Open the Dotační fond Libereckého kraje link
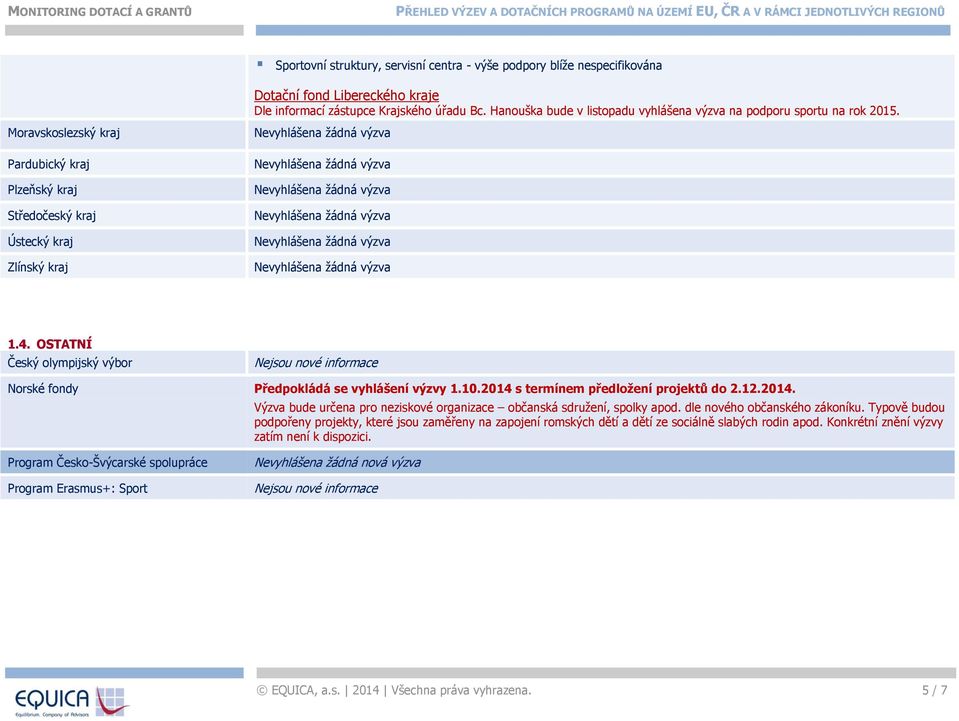This screenshot has height=721, width=959. [346, 95]
